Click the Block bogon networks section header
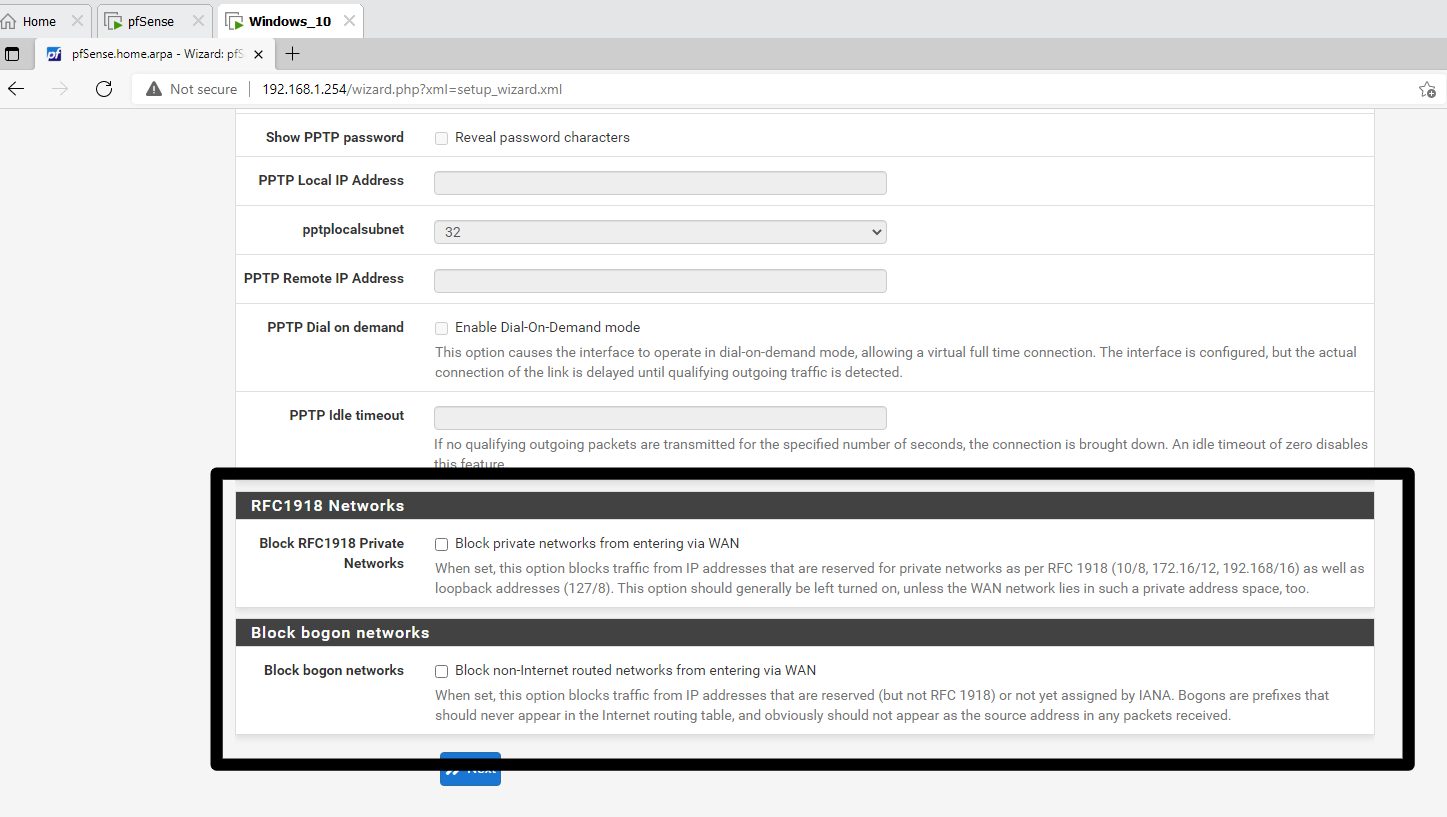This screenshot has height=817, width=1447. click(x=805, y=633)
